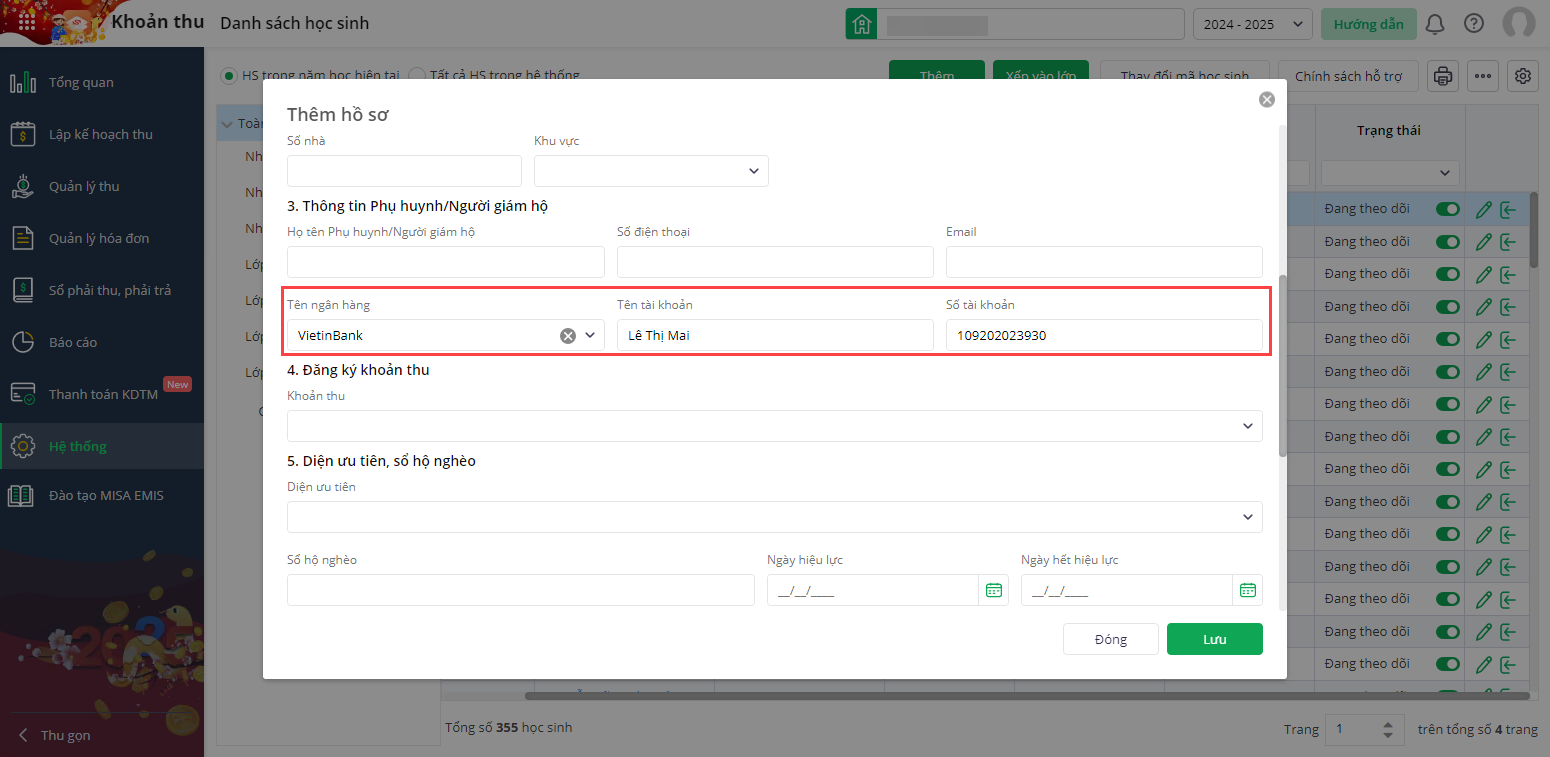This screenshot has height=757, width=1550.
Task: Click the help question mark icon
Action: click(1473, 24)
